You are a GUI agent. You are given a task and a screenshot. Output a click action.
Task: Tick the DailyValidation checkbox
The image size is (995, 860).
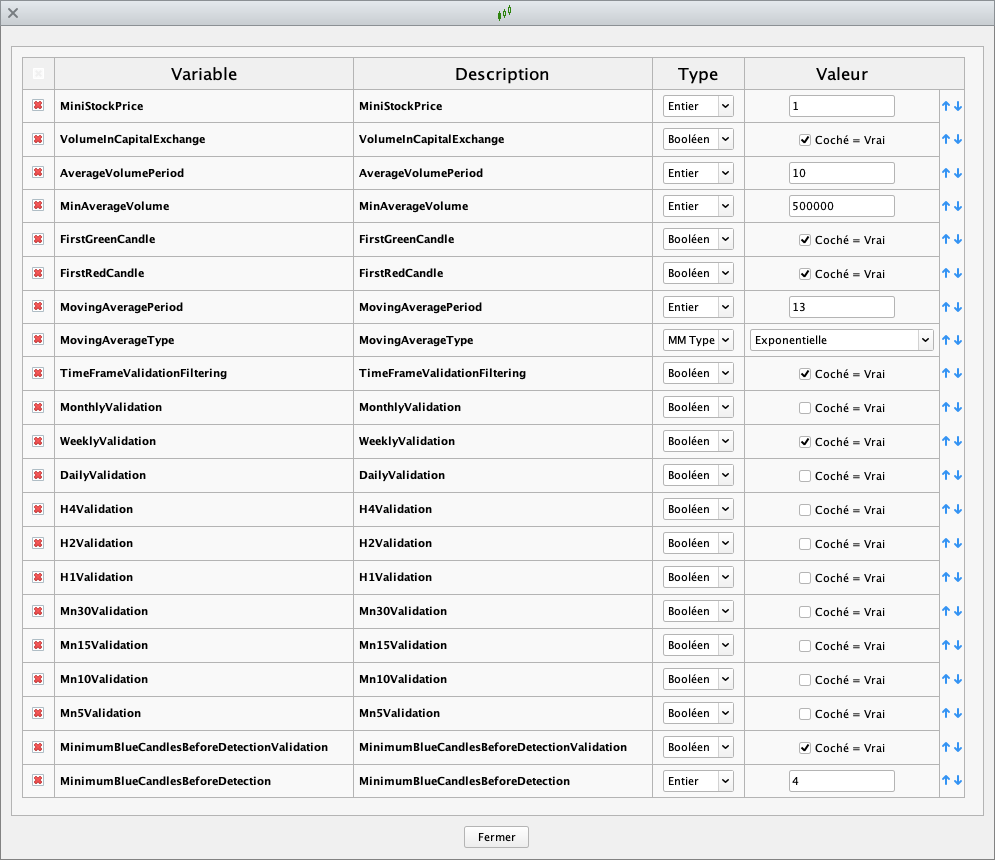[x=805, y=475]
